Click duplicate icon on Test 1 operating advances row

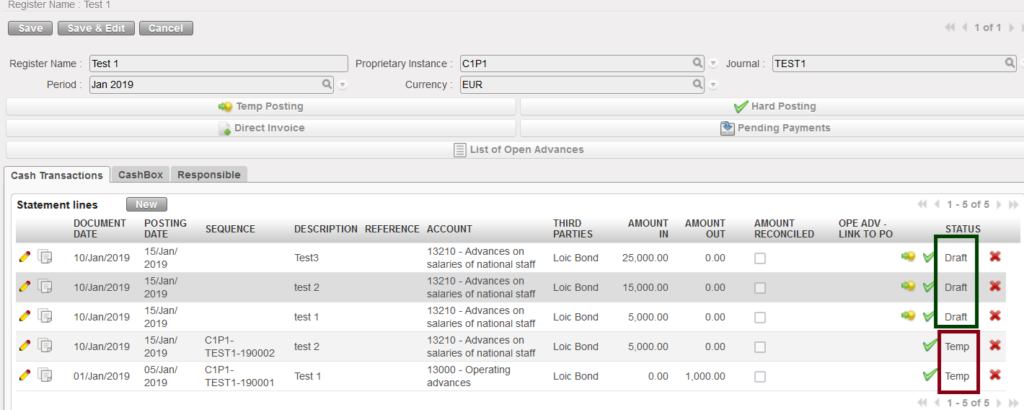45,375
